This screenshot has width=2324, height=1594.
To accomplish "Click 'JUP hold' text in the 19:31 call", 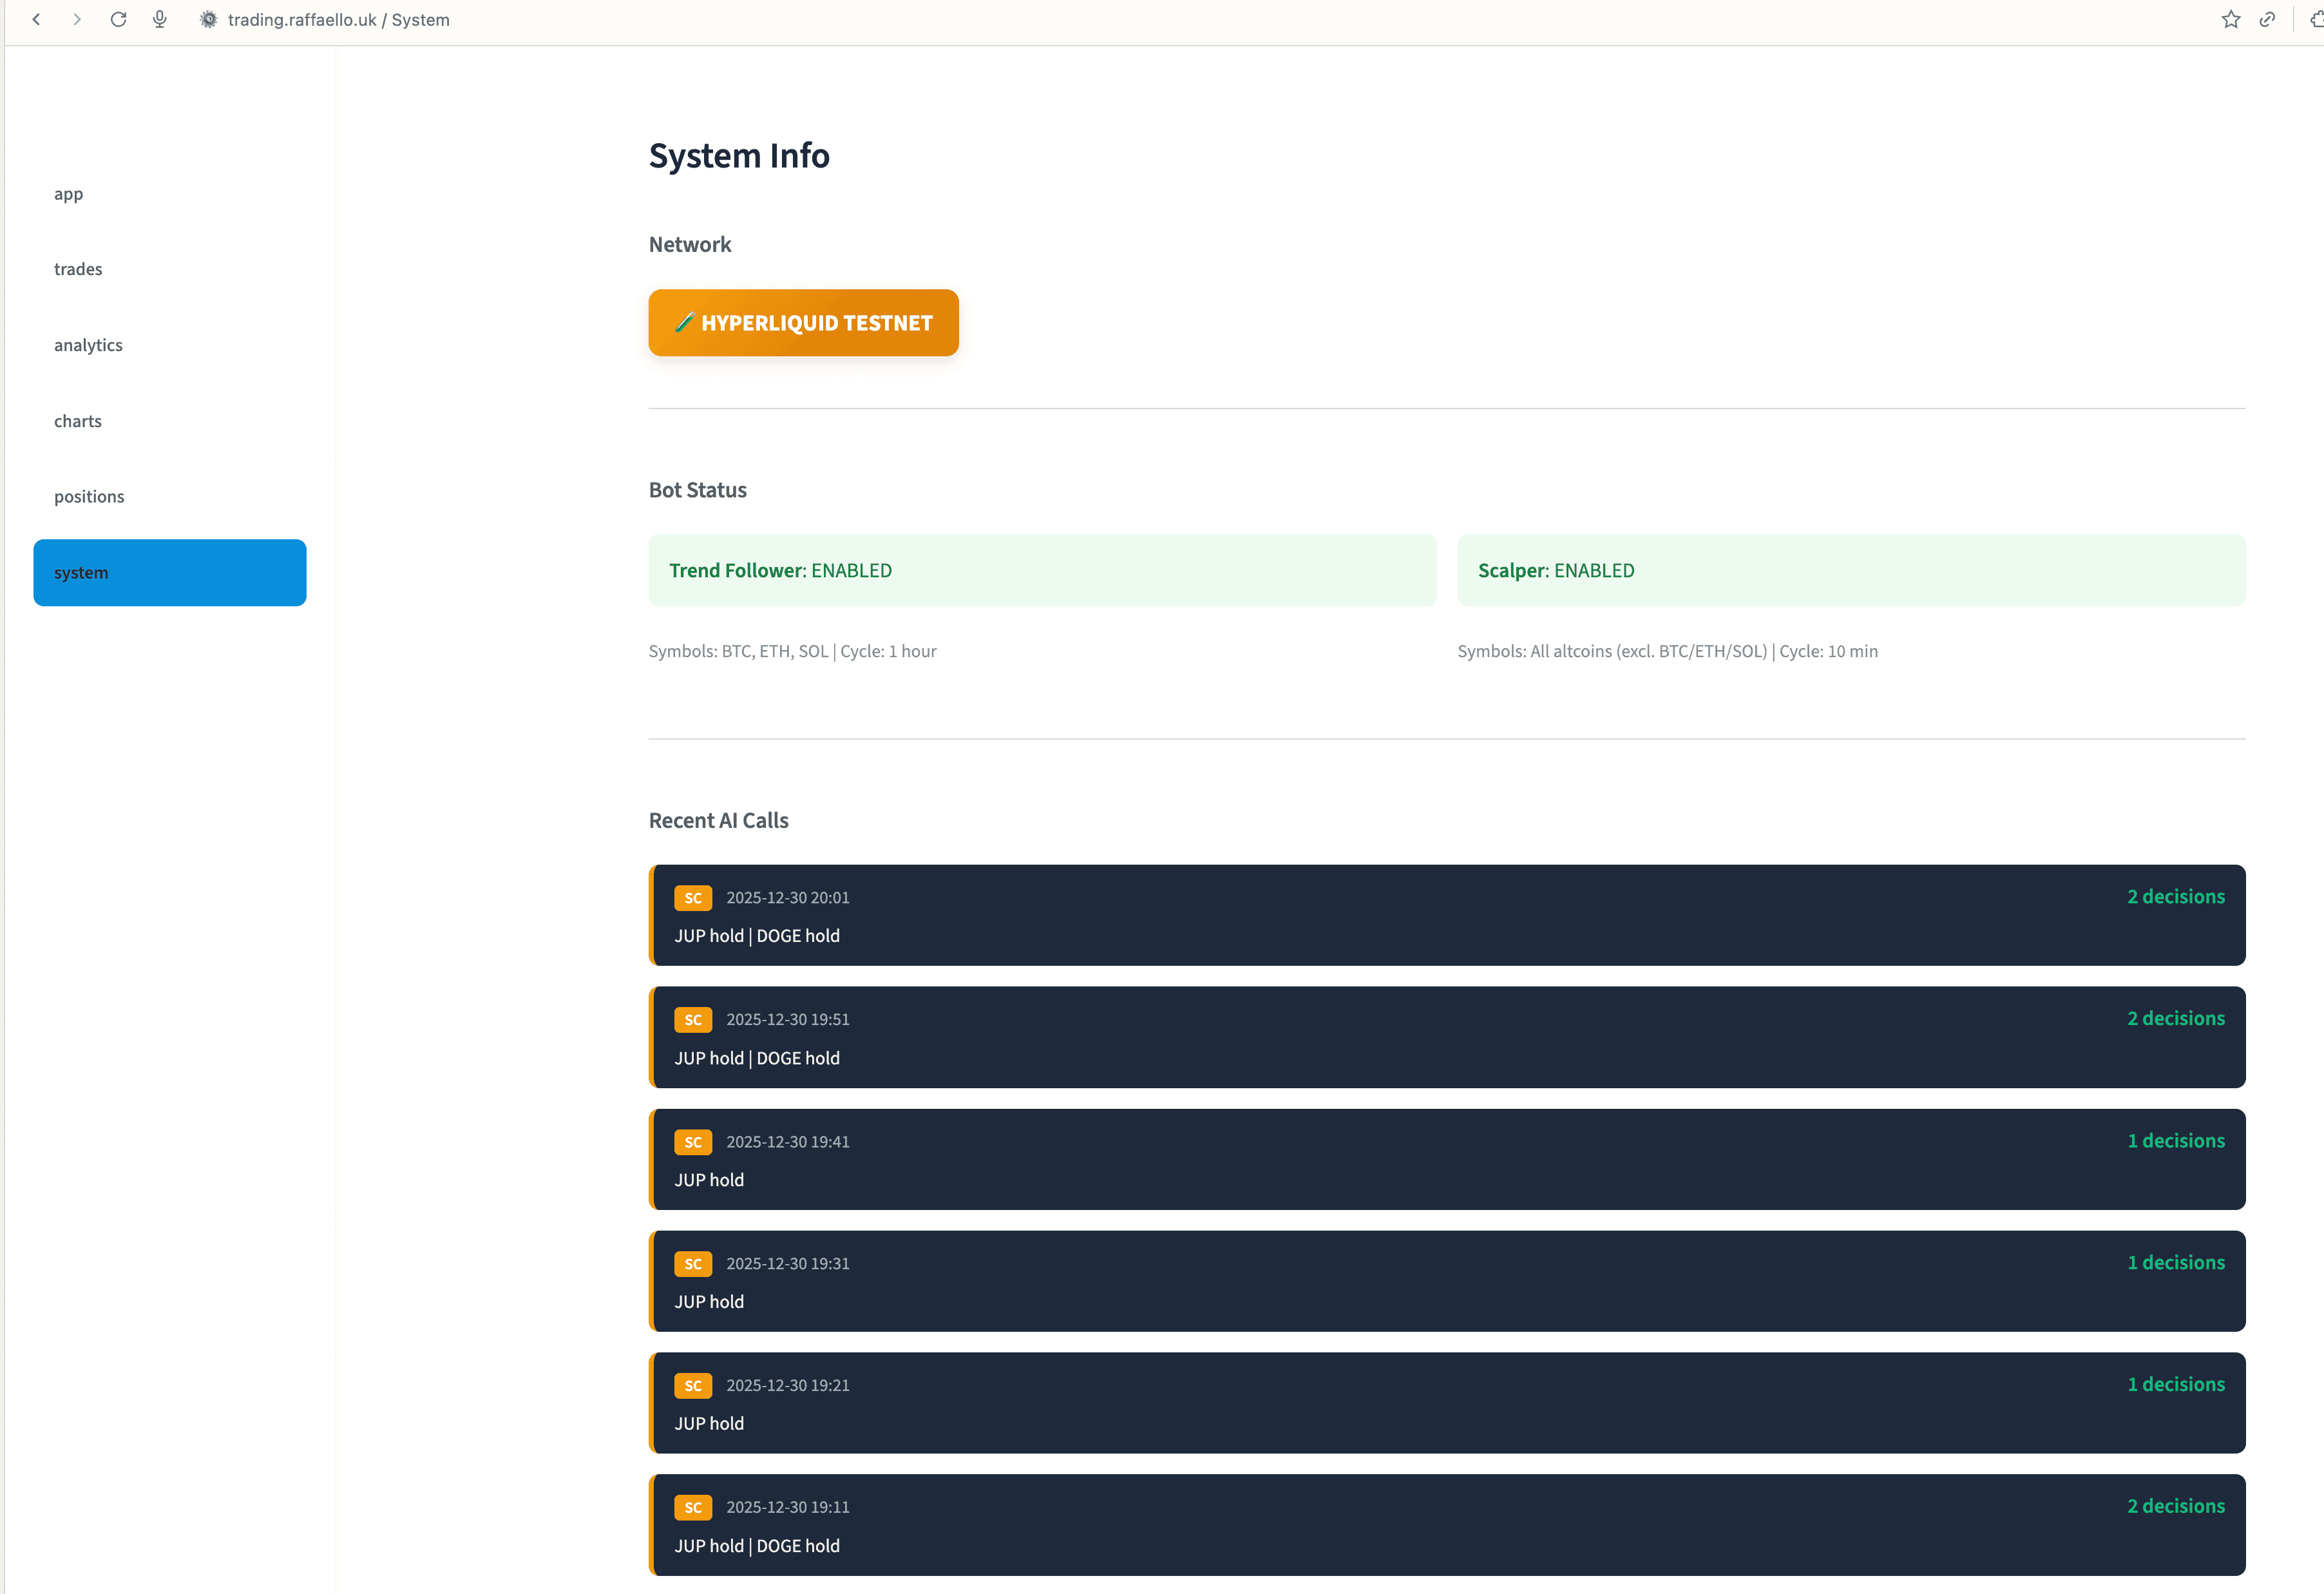I will coord(709,1302).
